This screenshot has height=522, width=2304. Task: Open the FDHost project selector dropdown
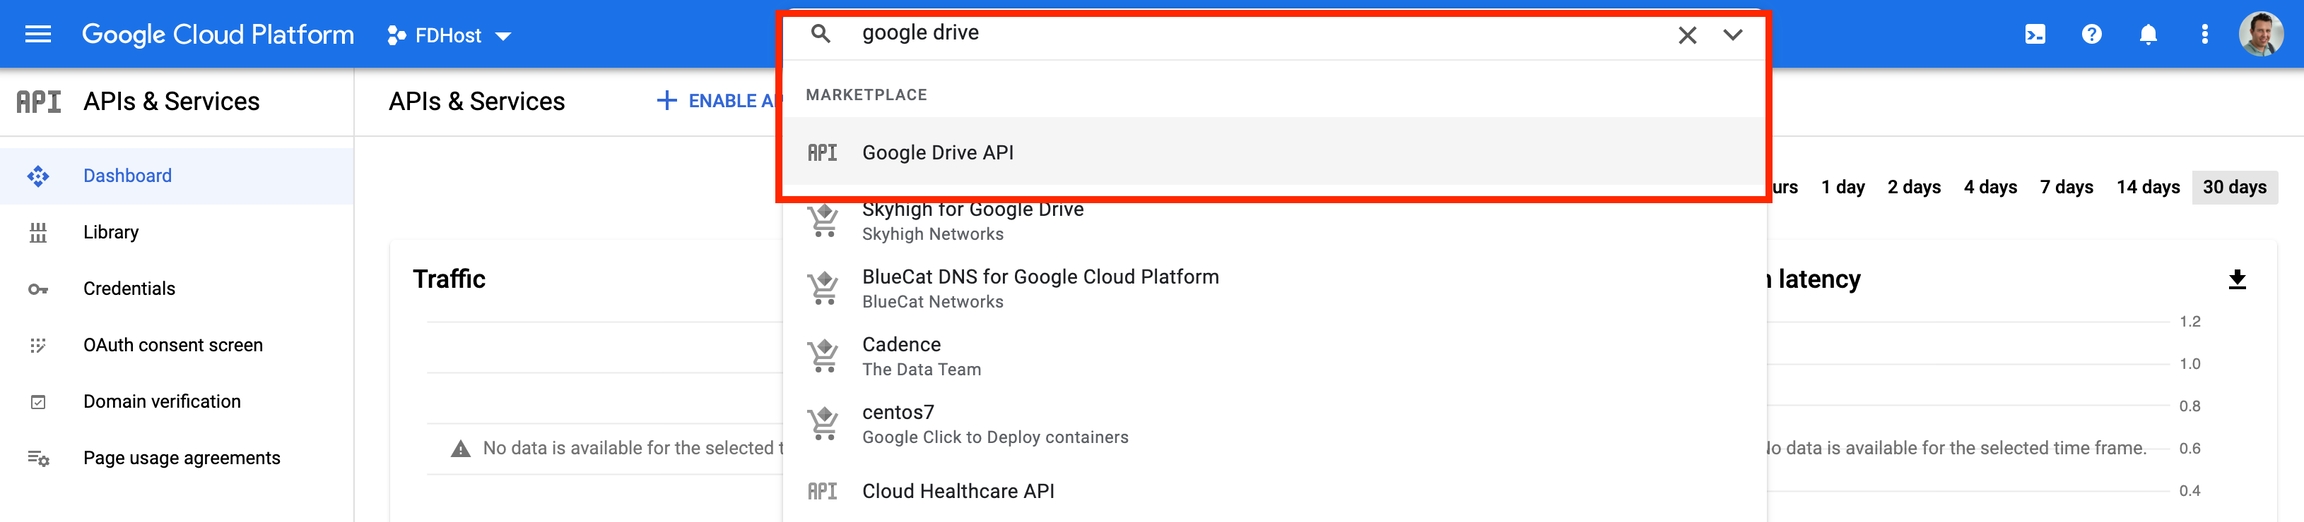pyautogui.click(x=449, y=36)
